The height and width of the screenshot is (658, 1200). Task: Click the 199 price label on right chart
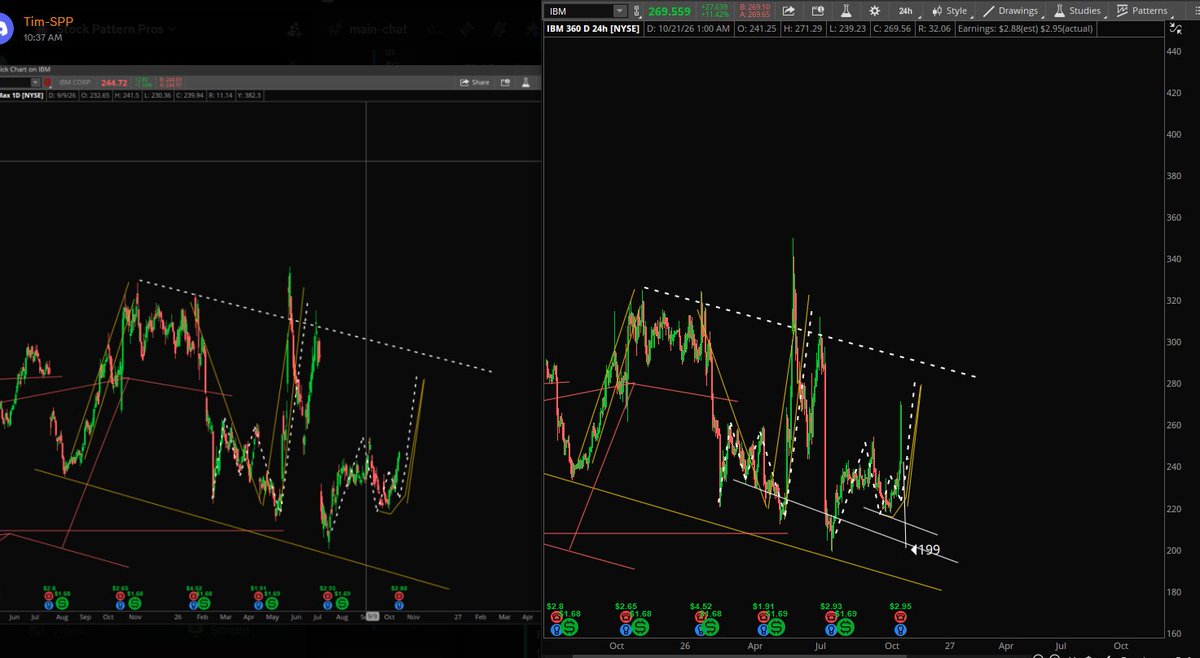pyautogui.click(x=926, y=549)
